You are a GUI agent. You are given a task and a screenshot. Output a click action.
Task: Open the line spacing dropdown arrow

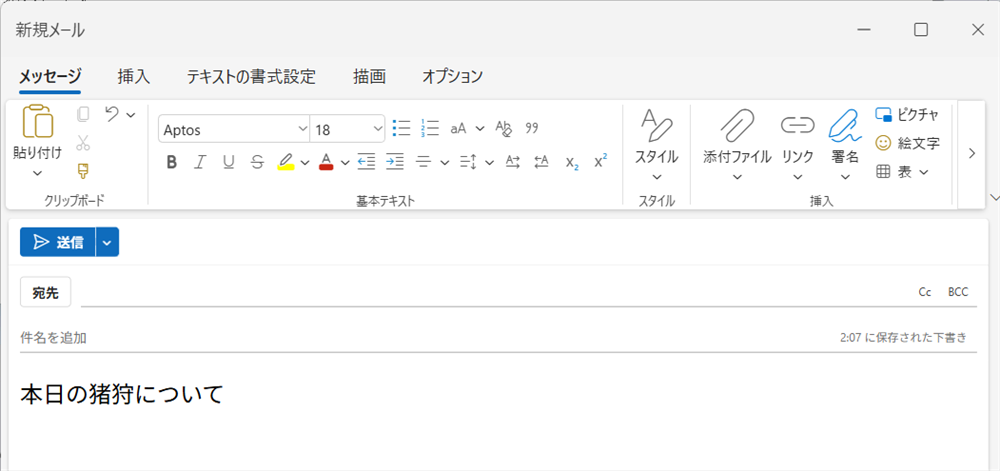pyautogui.click(x=489, y=162)
